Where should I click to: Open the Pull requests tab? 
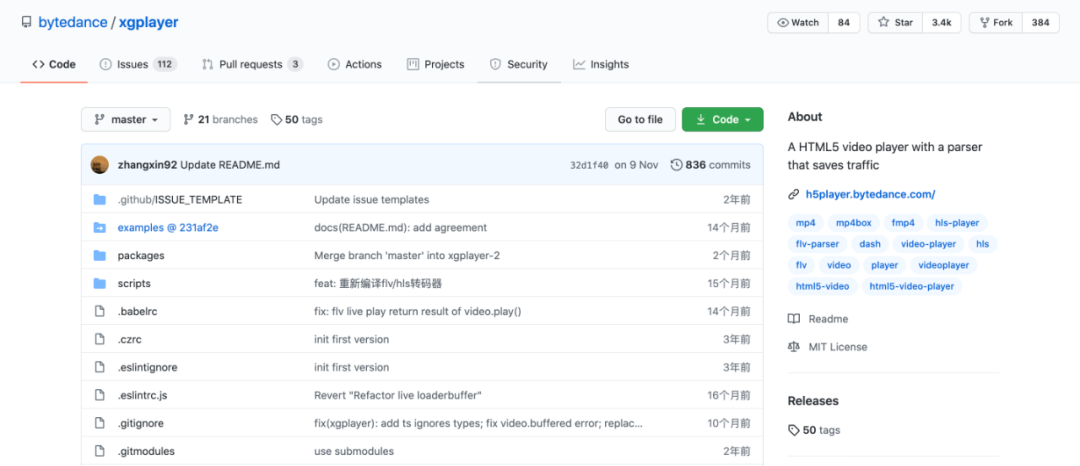tap(252, 64)
